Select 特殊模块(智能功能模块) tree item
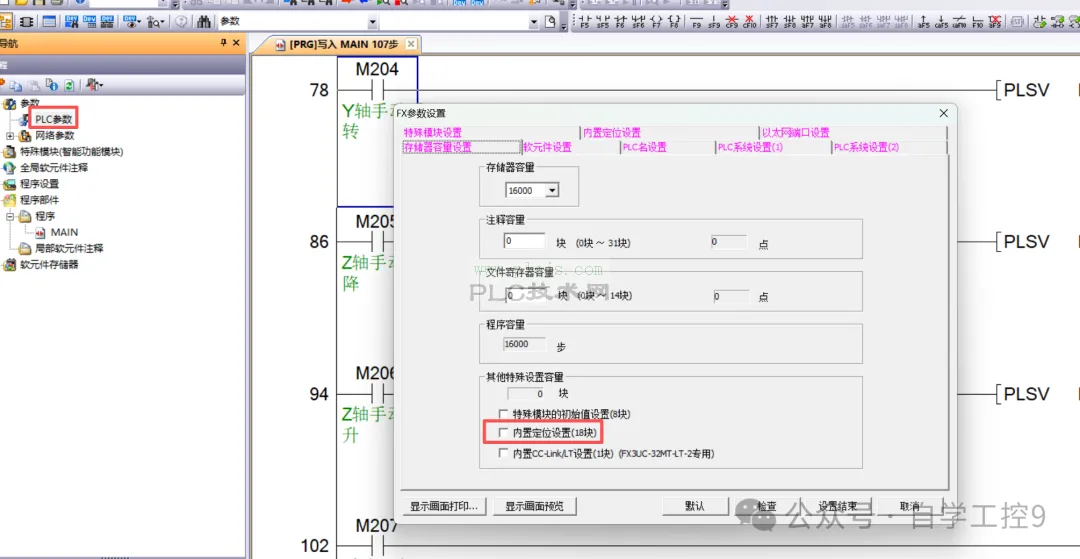The image size is (1080, 559). (x=72, y=151)
